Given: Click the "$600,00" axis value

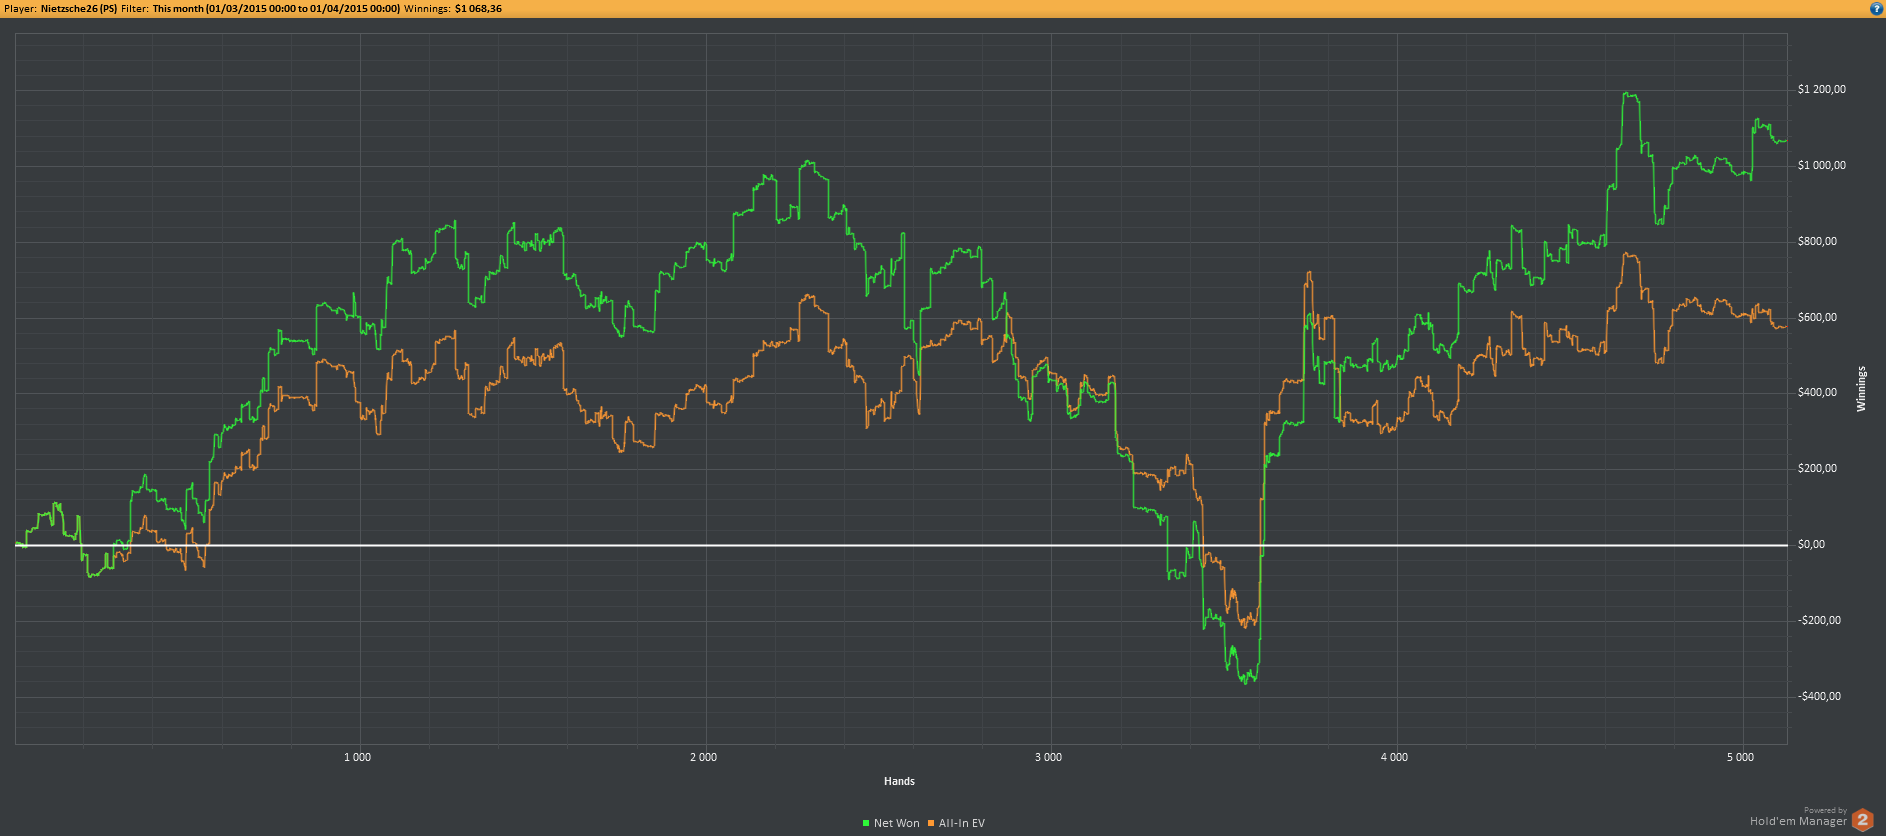Looking at the screenshot, I should [x=1817, y=318].
